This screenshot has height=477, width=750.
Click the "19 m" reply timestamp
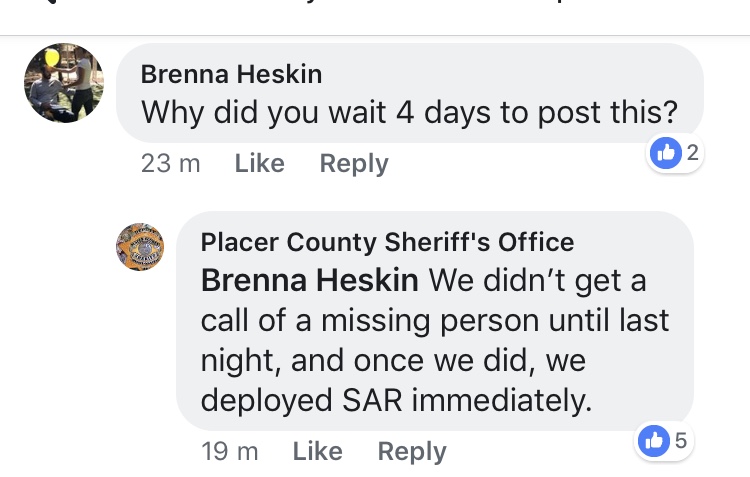(230, 451)
